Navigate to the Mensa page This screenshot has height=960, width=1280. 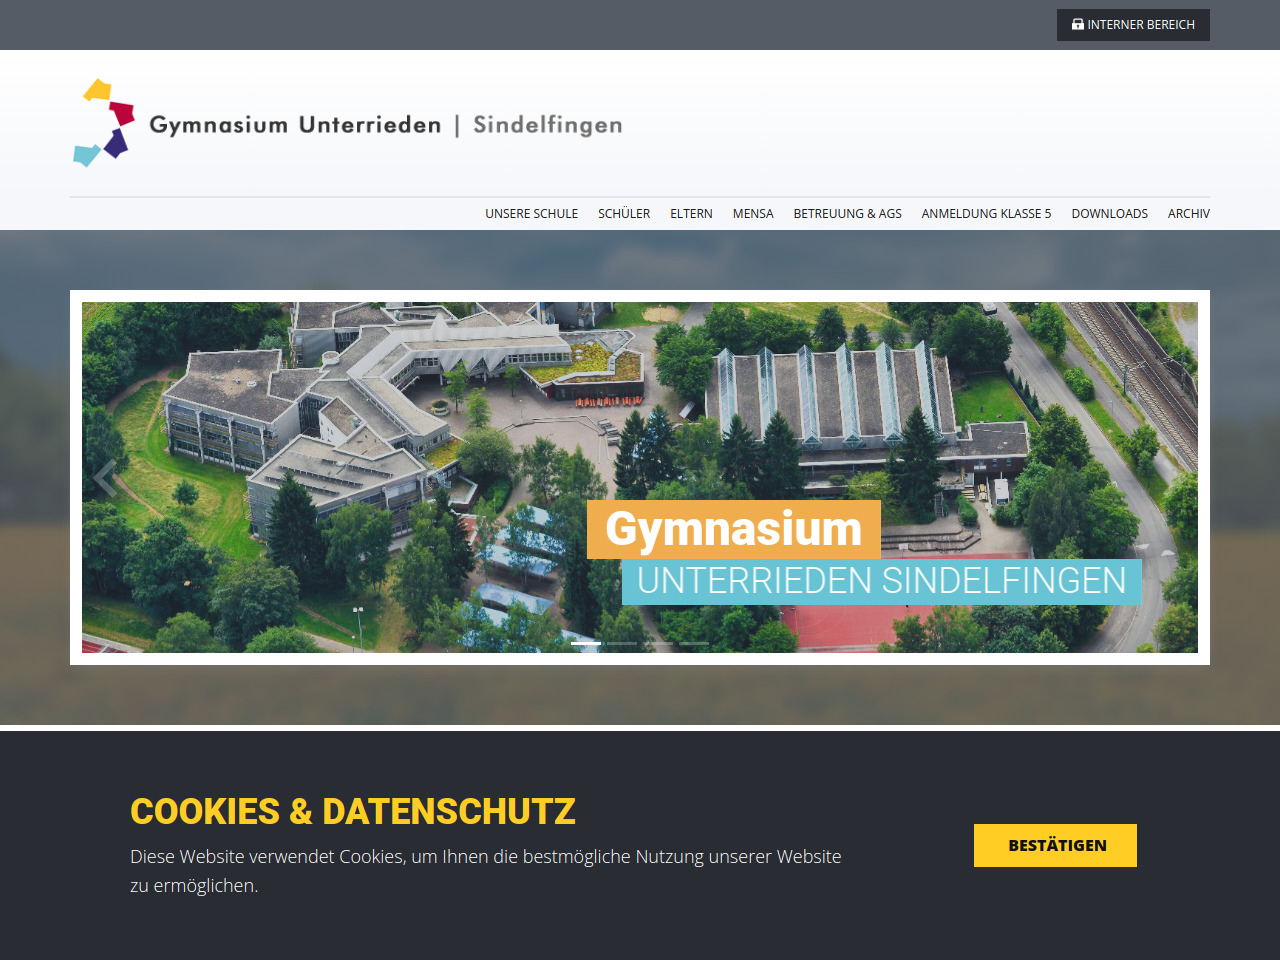753,214
